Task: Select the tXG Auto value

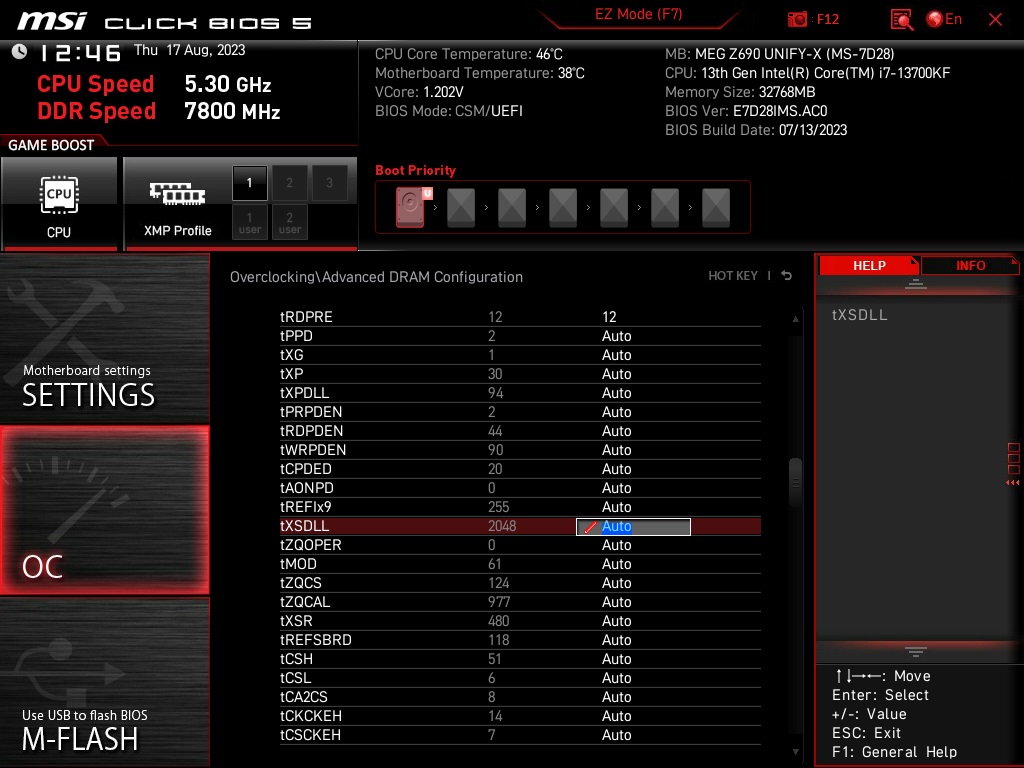Action: [x=616, y=355]
